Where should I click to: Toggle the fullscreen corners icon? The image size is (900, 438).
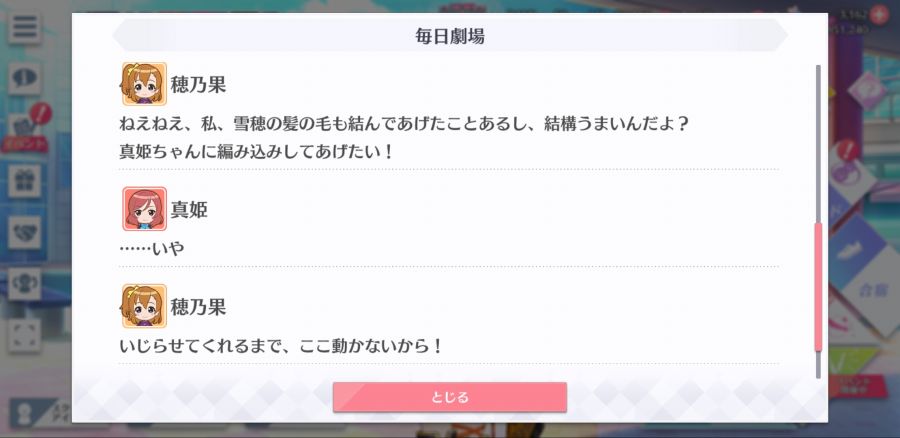click(x=24, y=335)
